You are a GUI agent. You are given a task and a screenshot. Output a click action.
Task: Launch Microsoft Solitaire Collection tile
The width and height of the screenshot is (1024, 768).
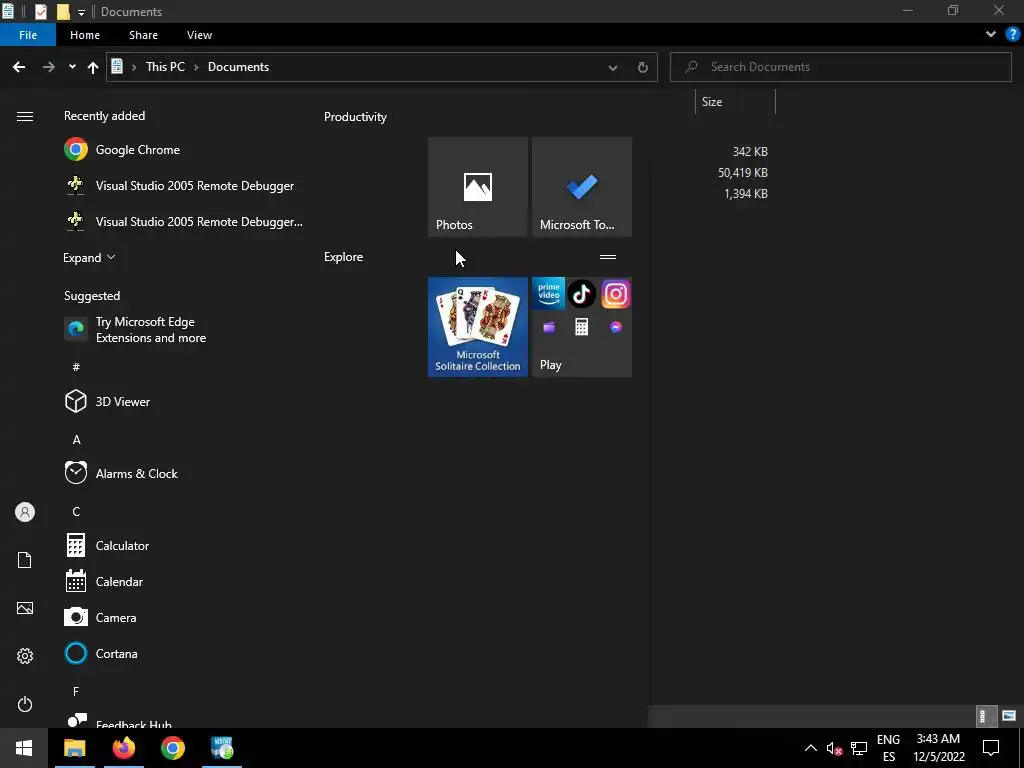pyautogui.click(x=477, y=327)
